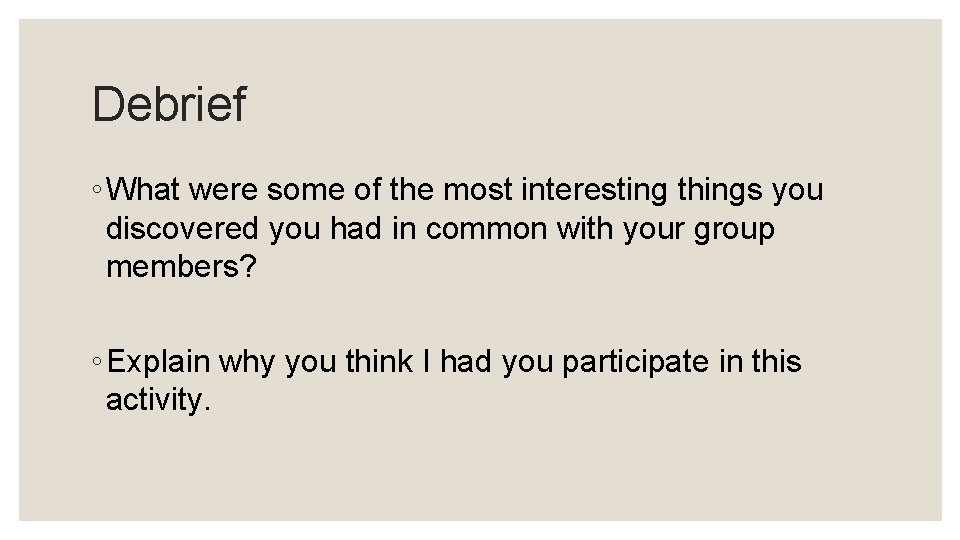Image resolution: width=960 pixels, height=540 pixels.
Task: Click the word "interesting" in first bullet
Action: 594,189
